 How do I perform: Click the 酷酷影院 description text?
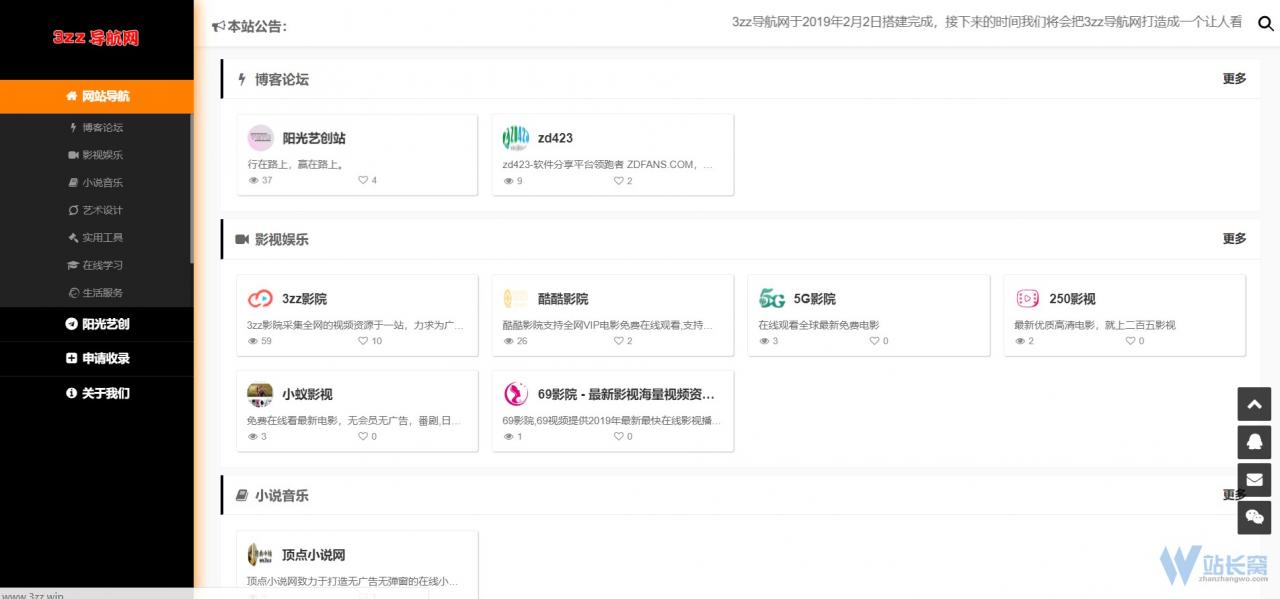point(608,325)
